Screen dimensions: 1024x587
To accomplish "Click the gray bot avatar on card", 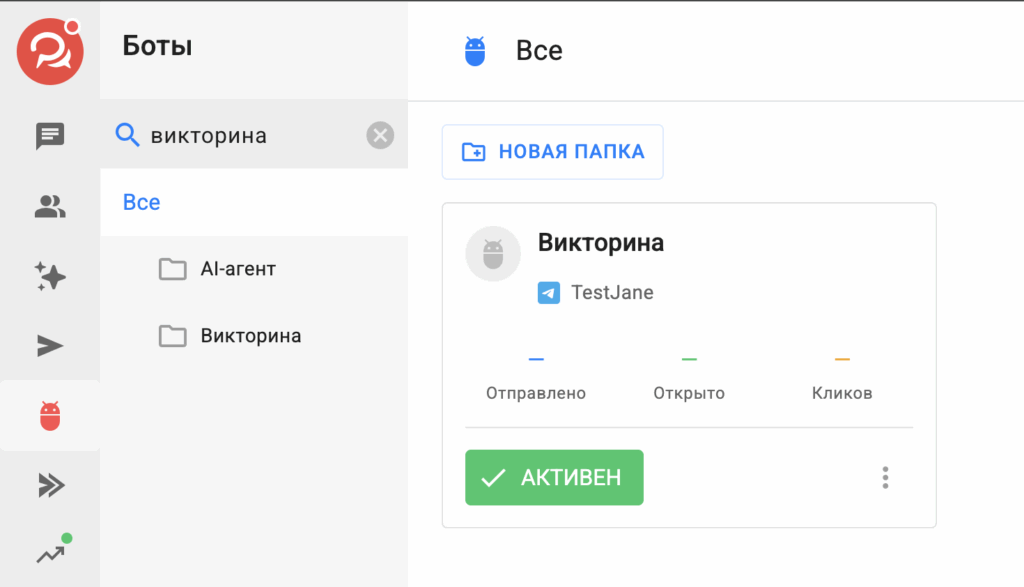I will (x=493, y=254).
